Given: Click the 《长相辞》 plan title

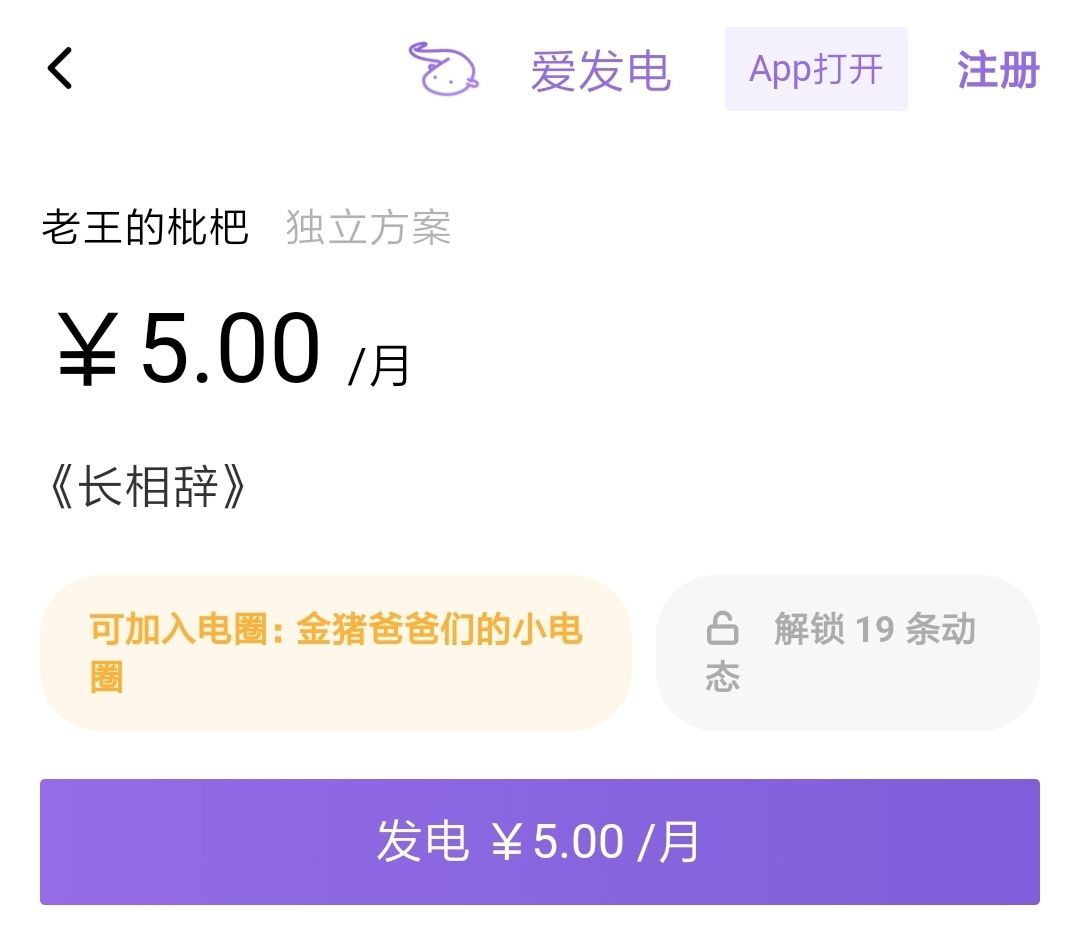Looking at the screenshot, I should pyautogui.click(x=146, y=486).
